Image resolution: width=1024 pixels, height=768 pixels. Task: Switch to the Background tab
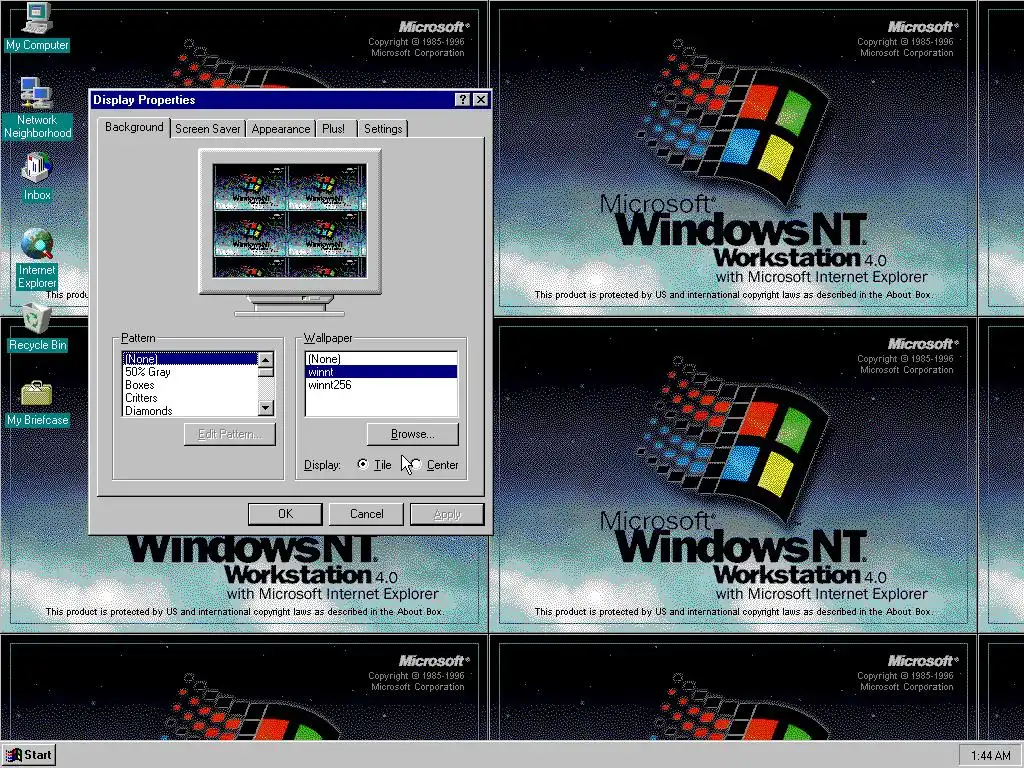(134, 127)
